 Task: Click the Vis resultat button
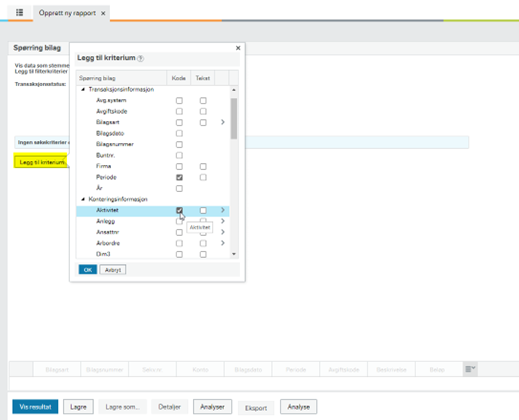35,407
